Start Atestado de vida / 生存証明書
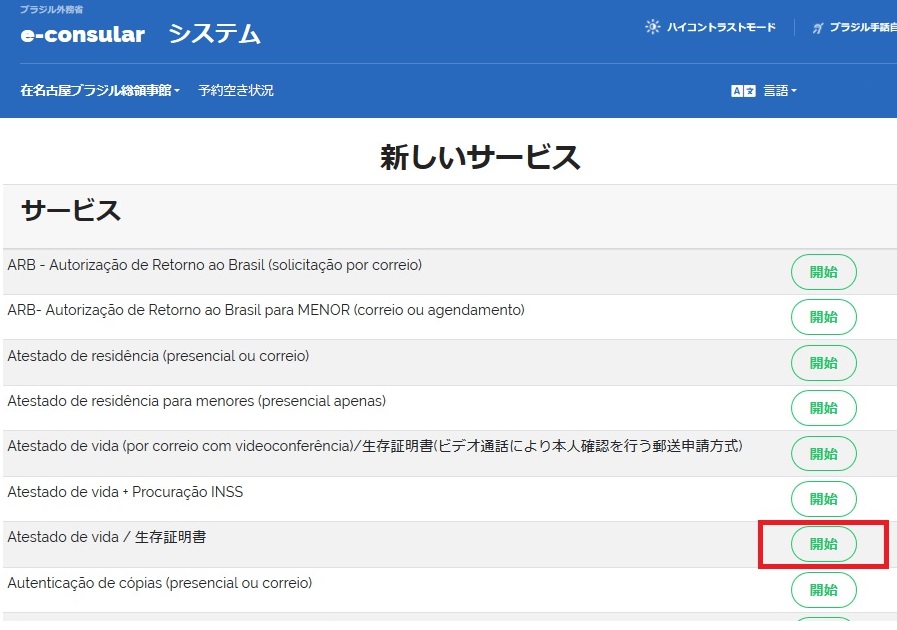Image resolution: width=897 pixels, height=630 pixels. tap(824, 544)
